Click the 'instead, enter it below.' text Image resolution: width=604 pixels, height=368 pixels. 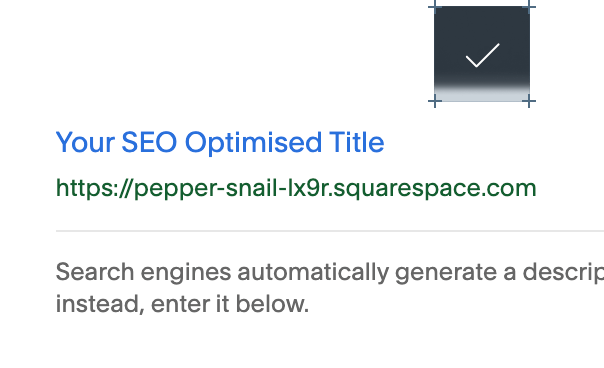click(182, 304)
